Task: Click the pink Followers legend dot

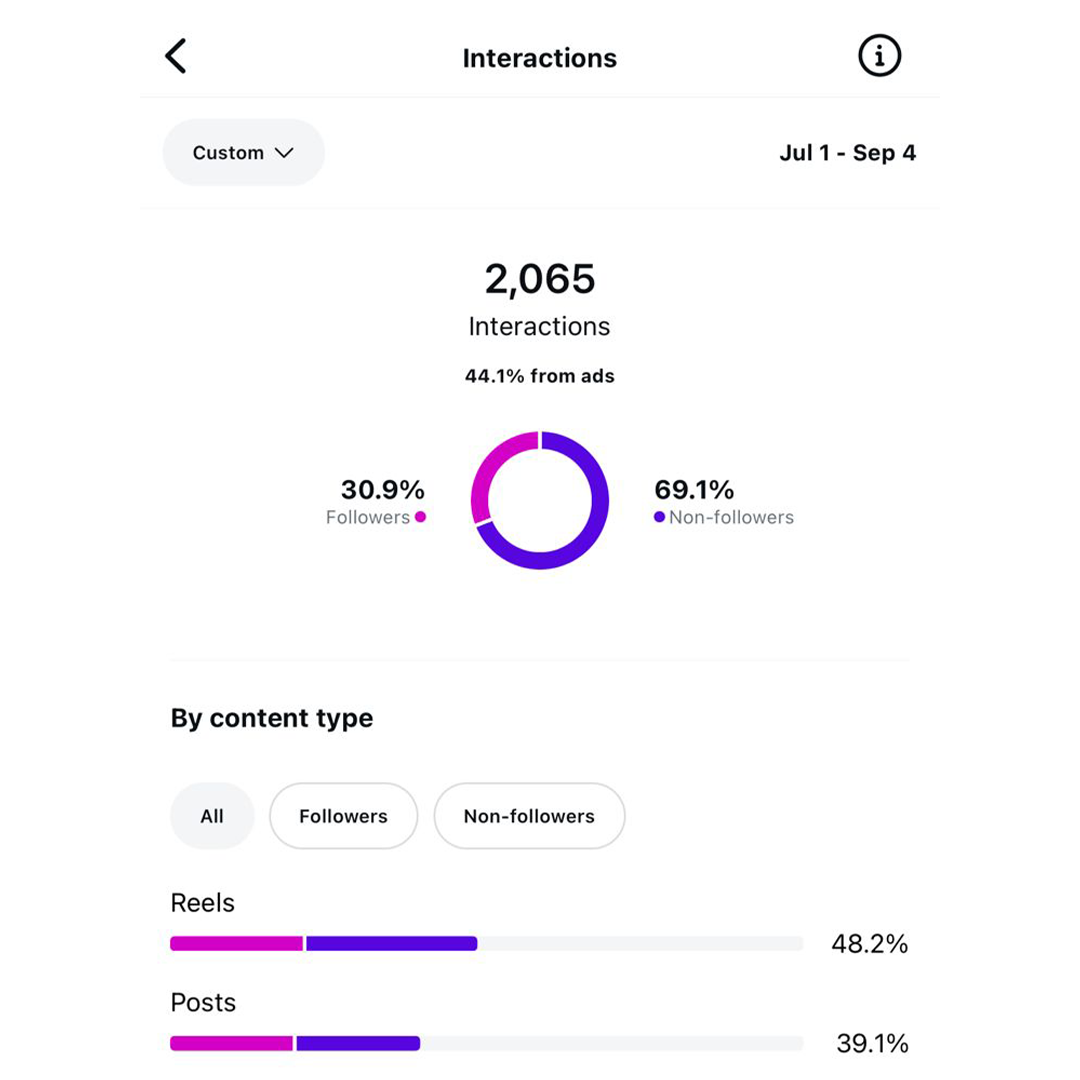Action: (420, 517)
